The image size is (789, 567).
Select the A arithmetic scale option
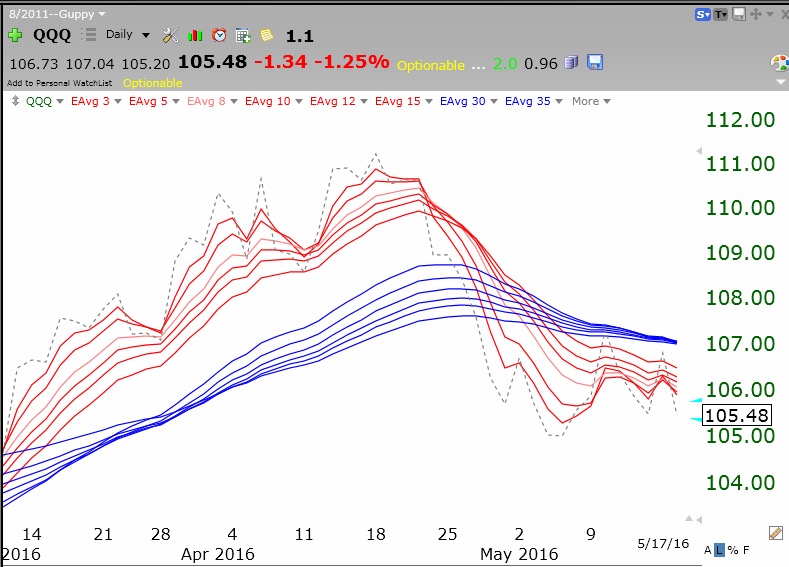(707, 550)
